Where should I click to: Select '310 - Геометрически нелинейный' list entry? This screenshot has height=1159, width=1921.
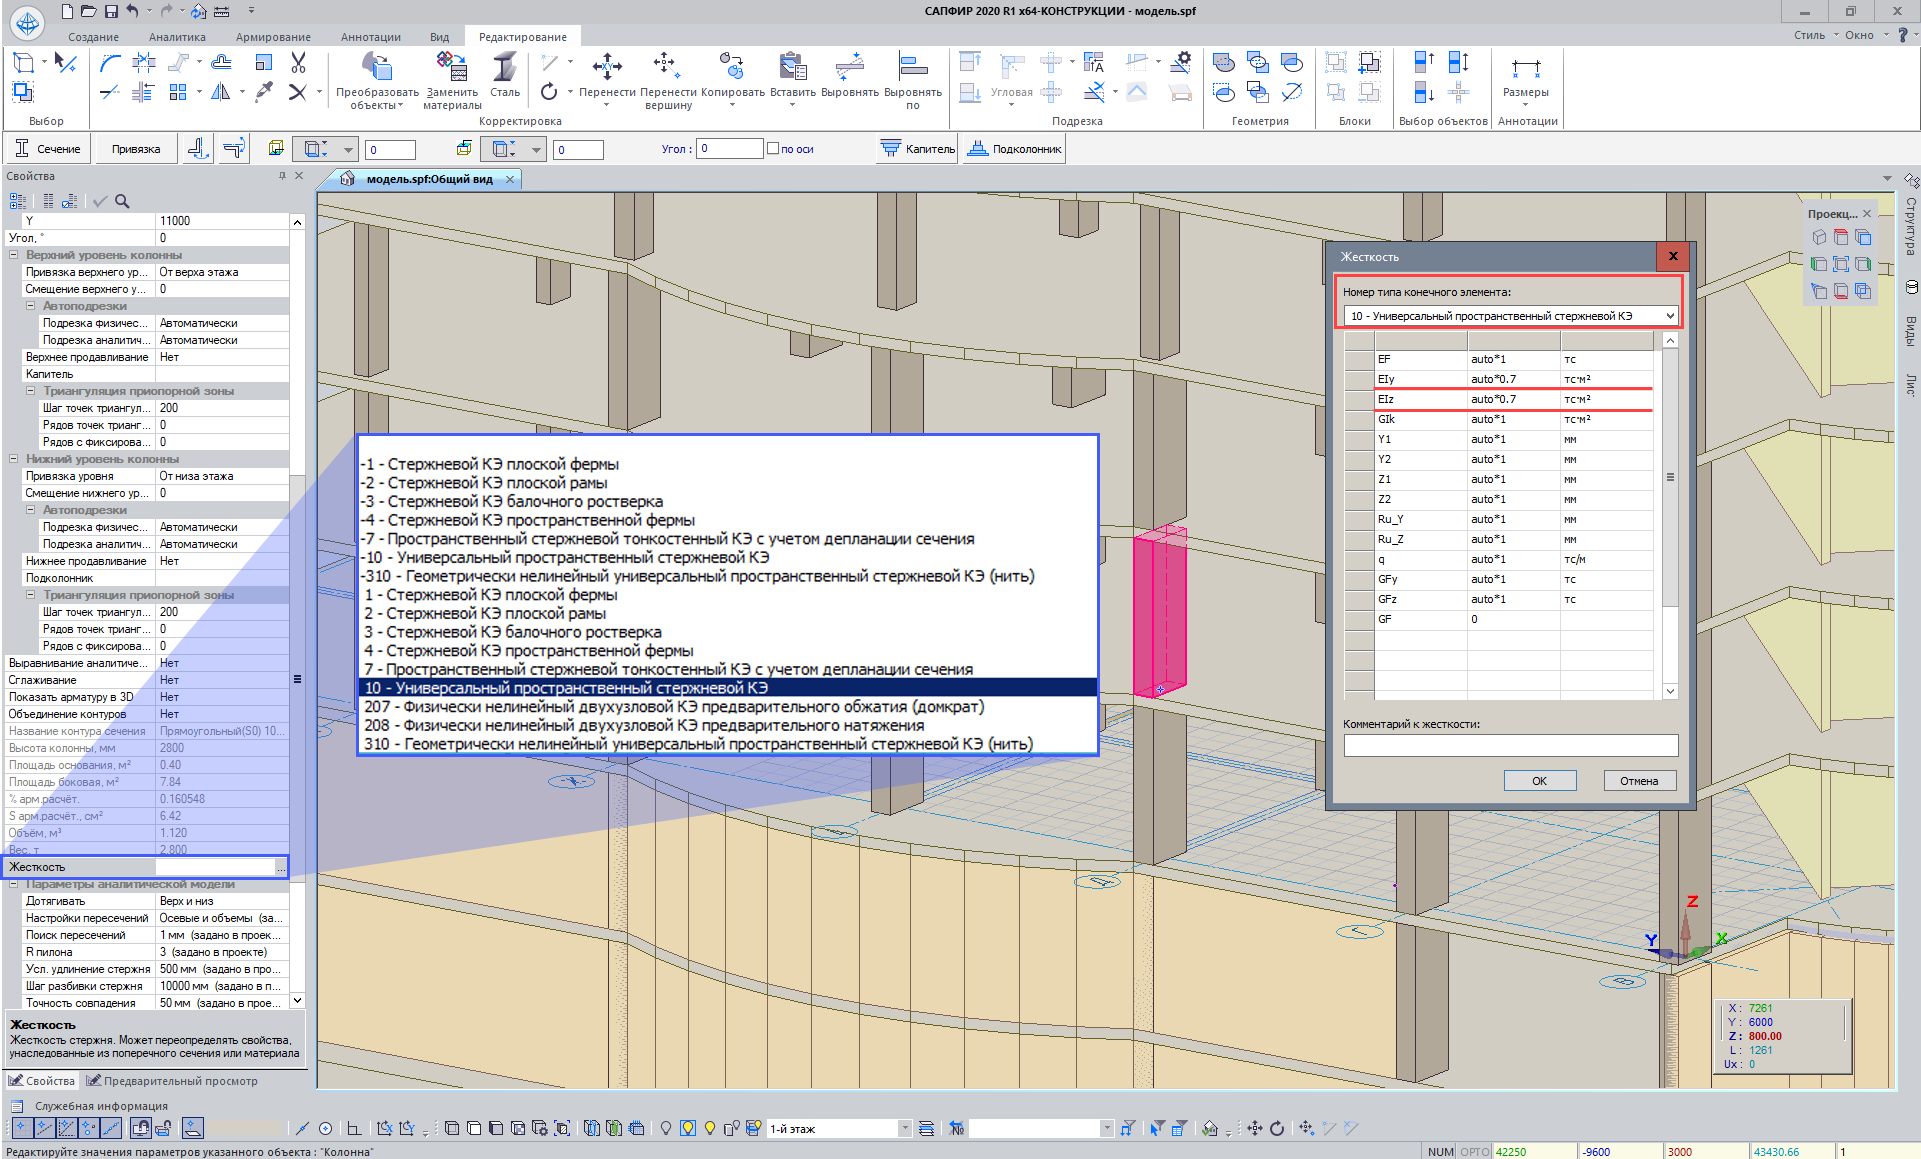click(x=698, y=744)
